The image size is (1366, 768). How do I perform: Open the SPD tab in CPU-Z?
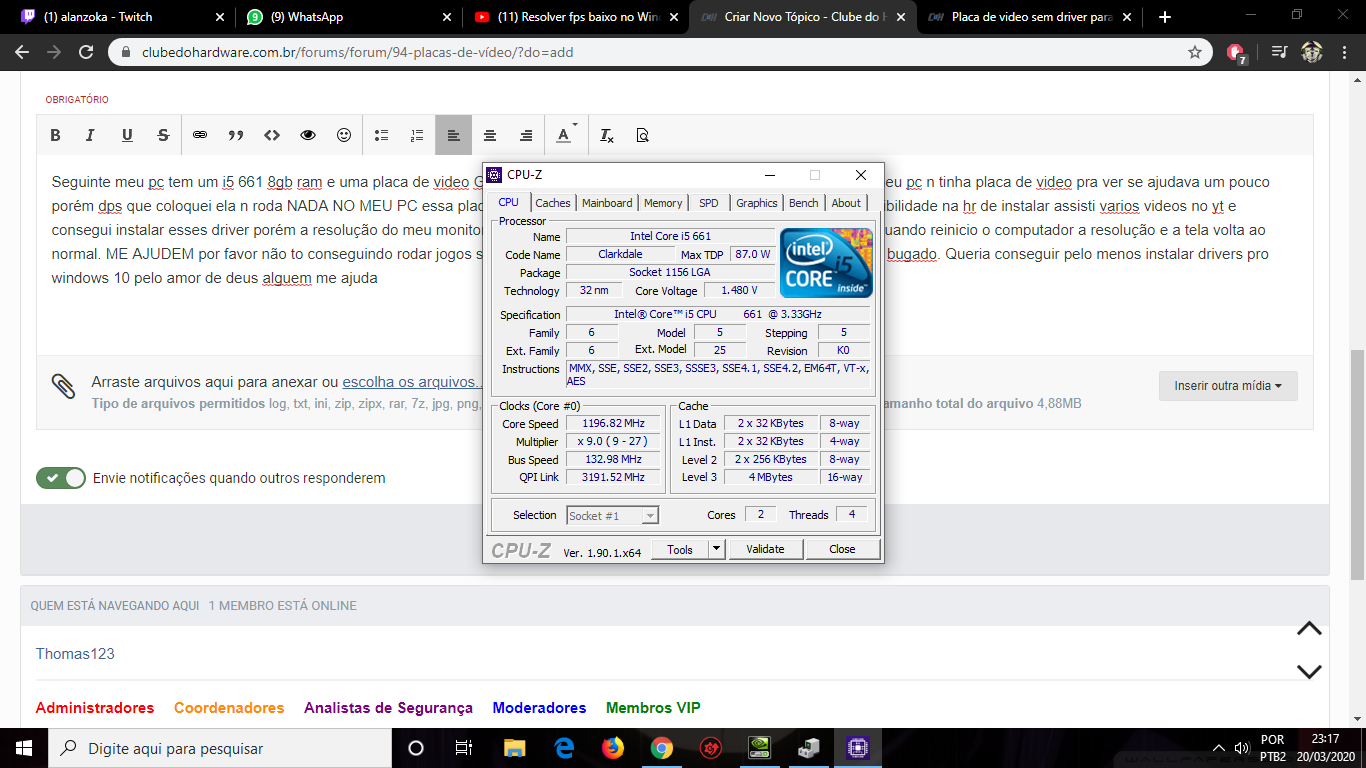[709, 203]
